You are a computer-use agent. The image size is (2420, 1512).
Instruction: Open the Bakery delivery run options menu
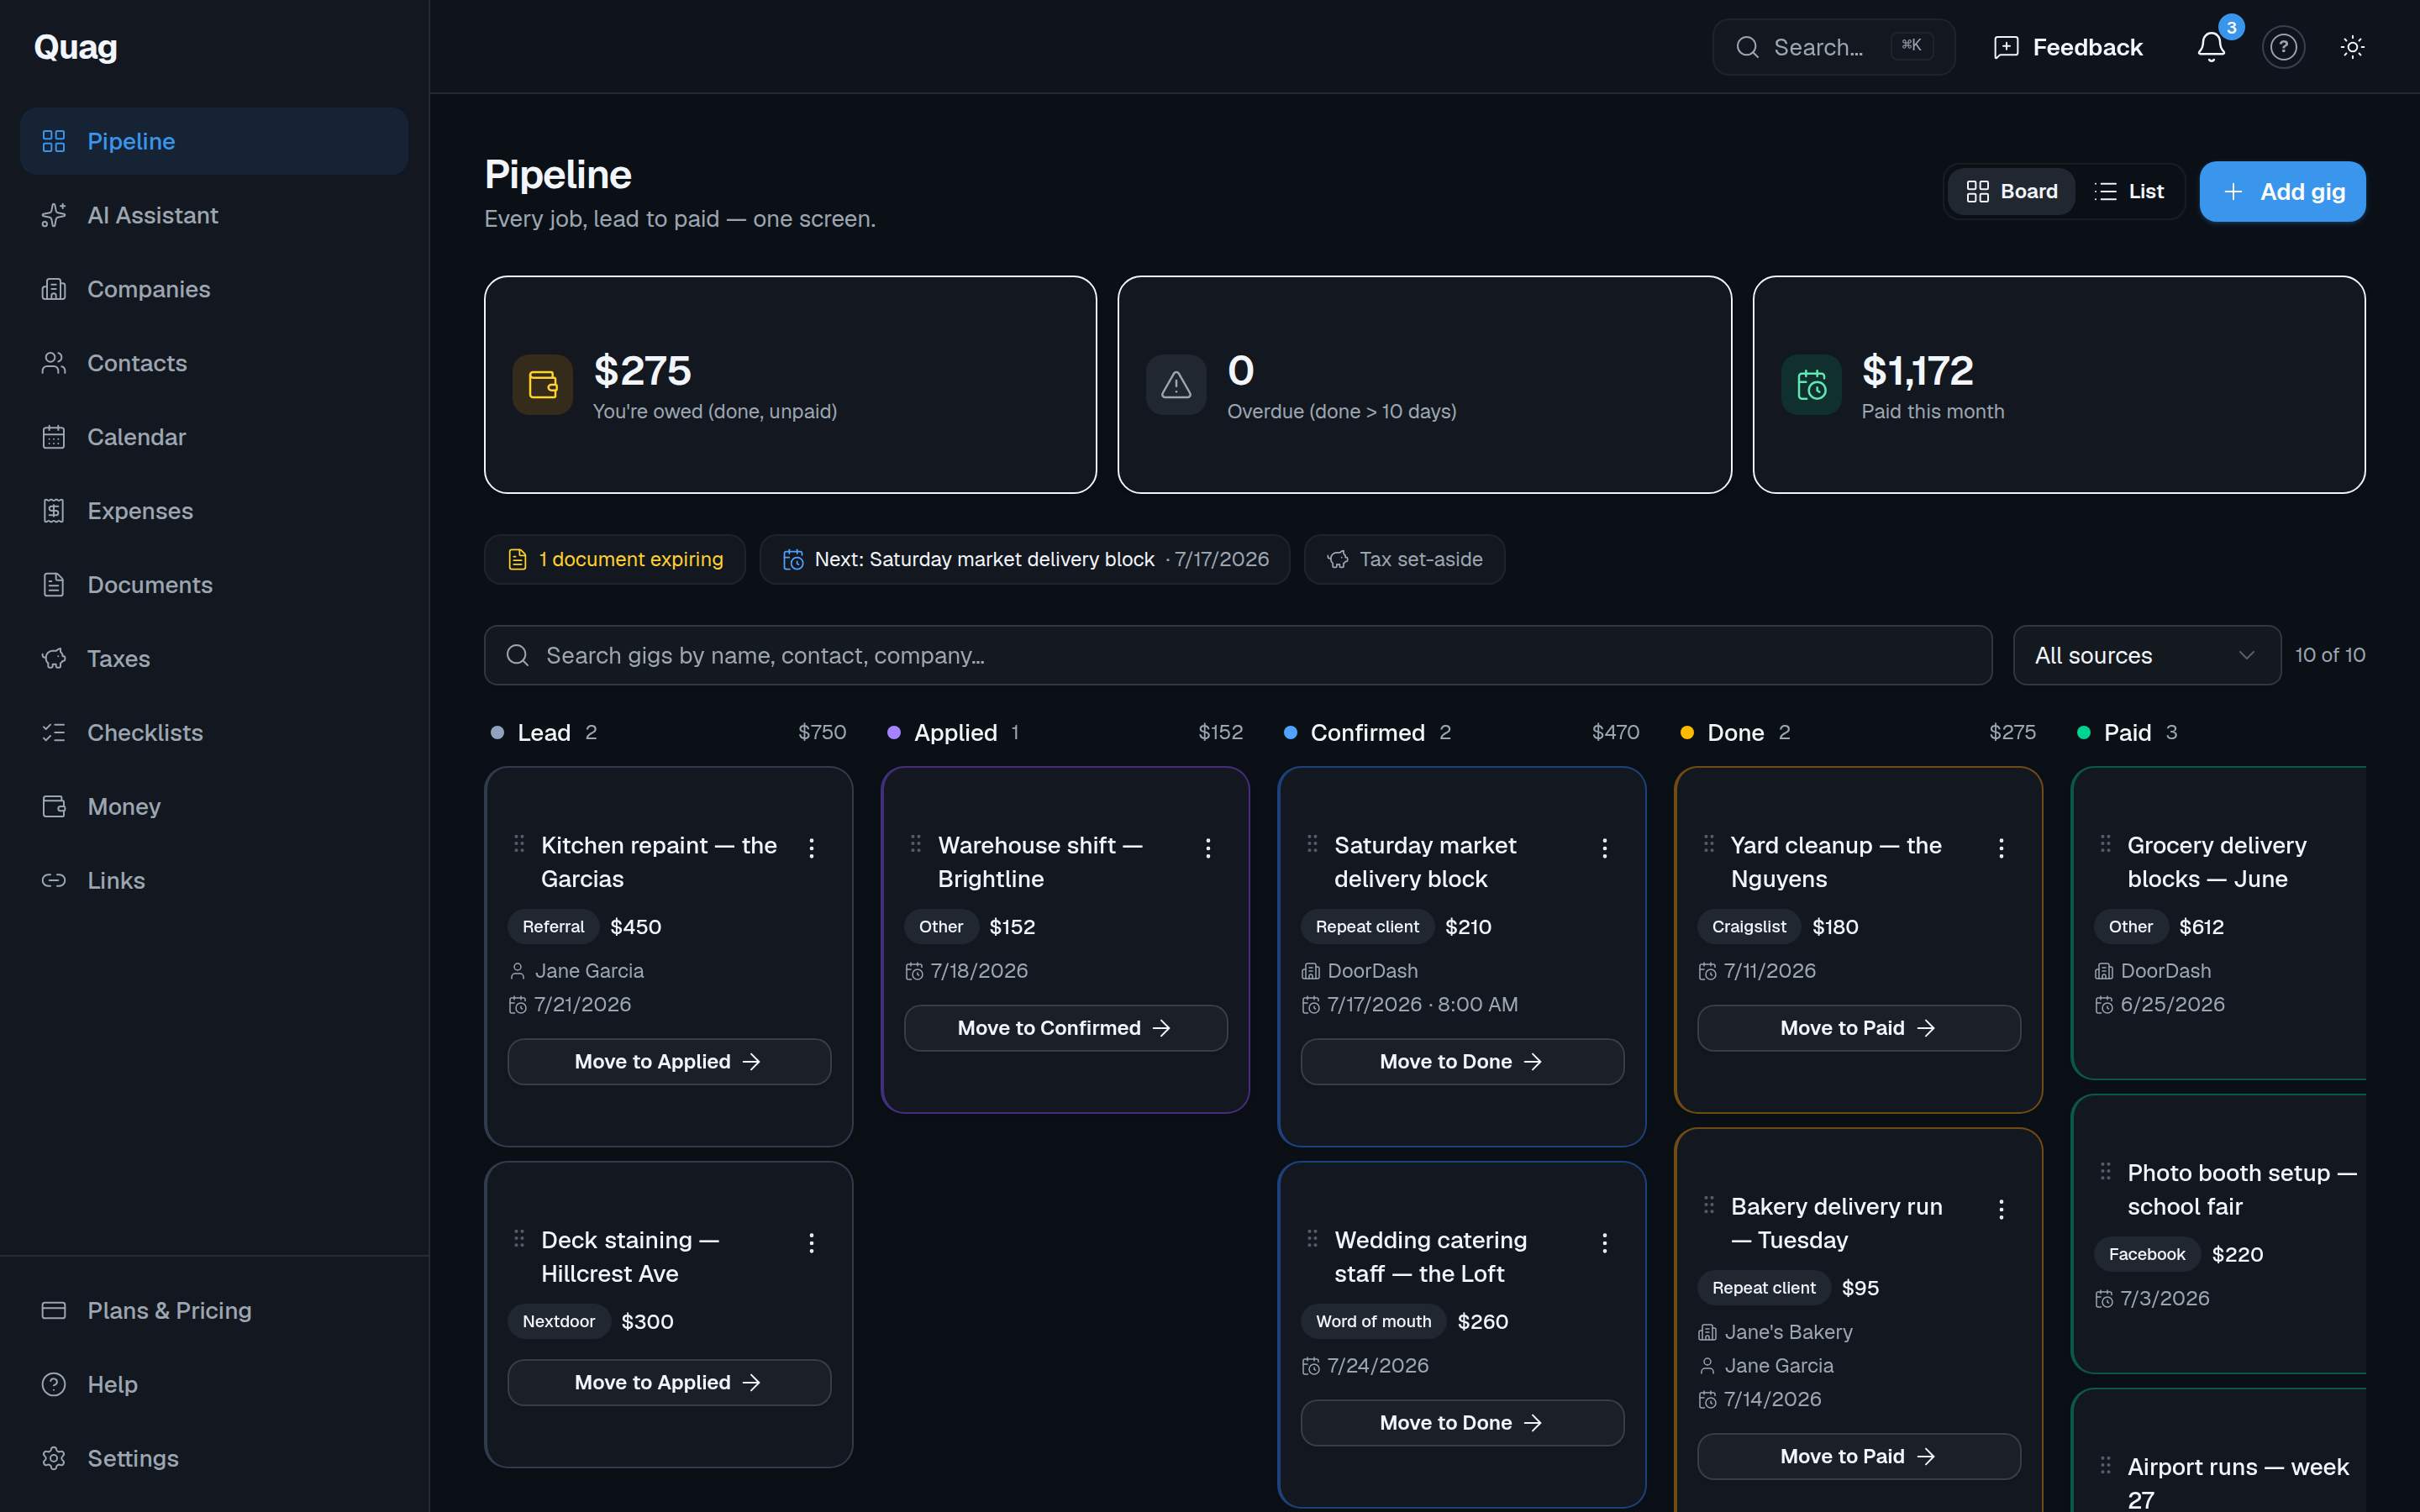(x=2001, y=1209)
